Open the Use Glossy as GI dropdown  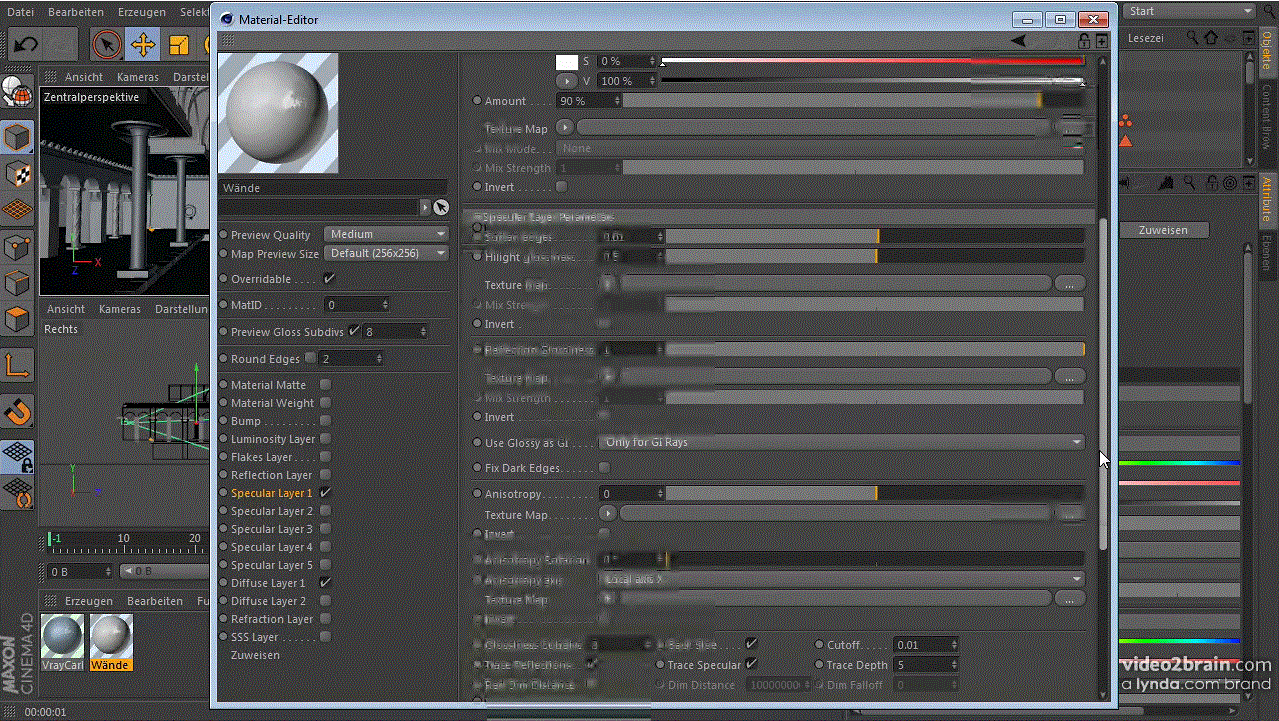[x=842, y=442]
